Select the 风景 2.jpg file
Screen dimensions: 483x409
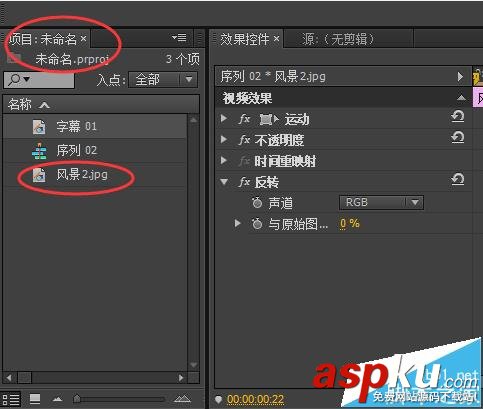pos(94,175)
